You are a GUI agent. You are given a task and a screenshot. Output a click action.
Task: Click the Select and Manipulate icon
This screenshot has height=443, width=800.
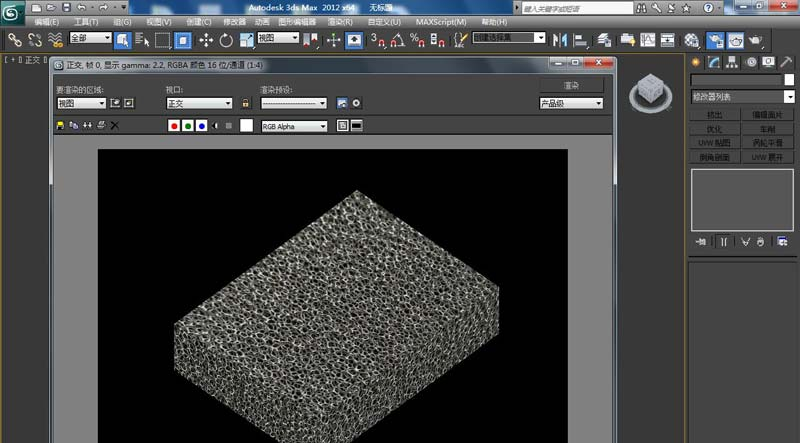tap(333, 40)
